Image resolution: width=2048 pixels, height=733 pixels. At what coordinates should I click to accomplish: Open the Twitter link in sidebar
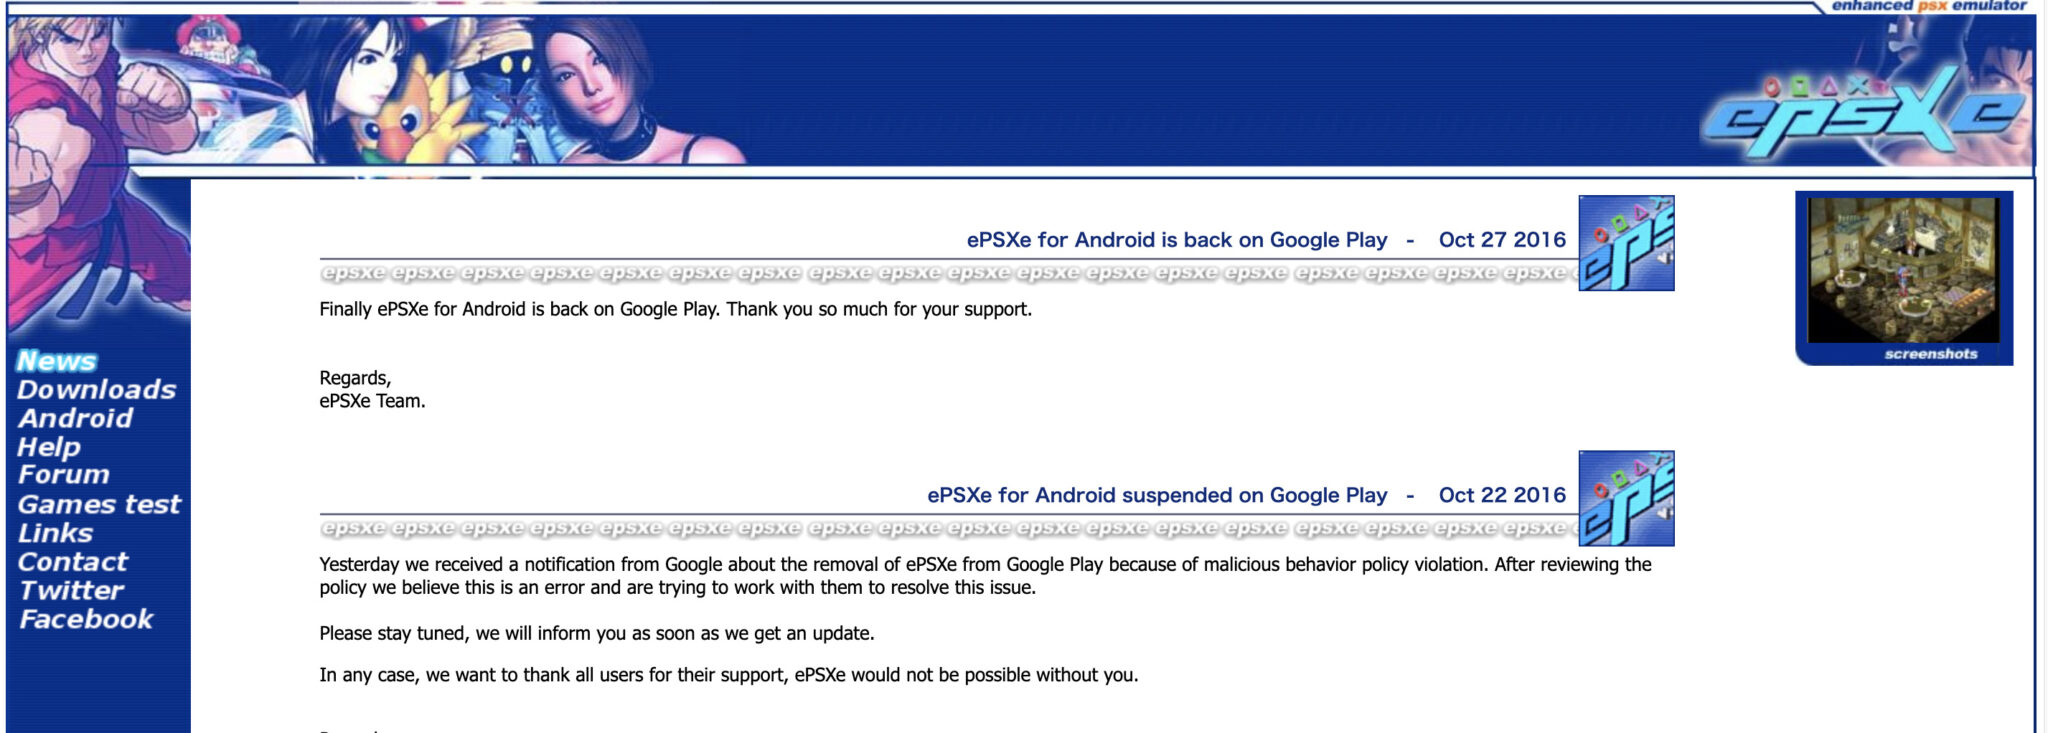point(71,591)
